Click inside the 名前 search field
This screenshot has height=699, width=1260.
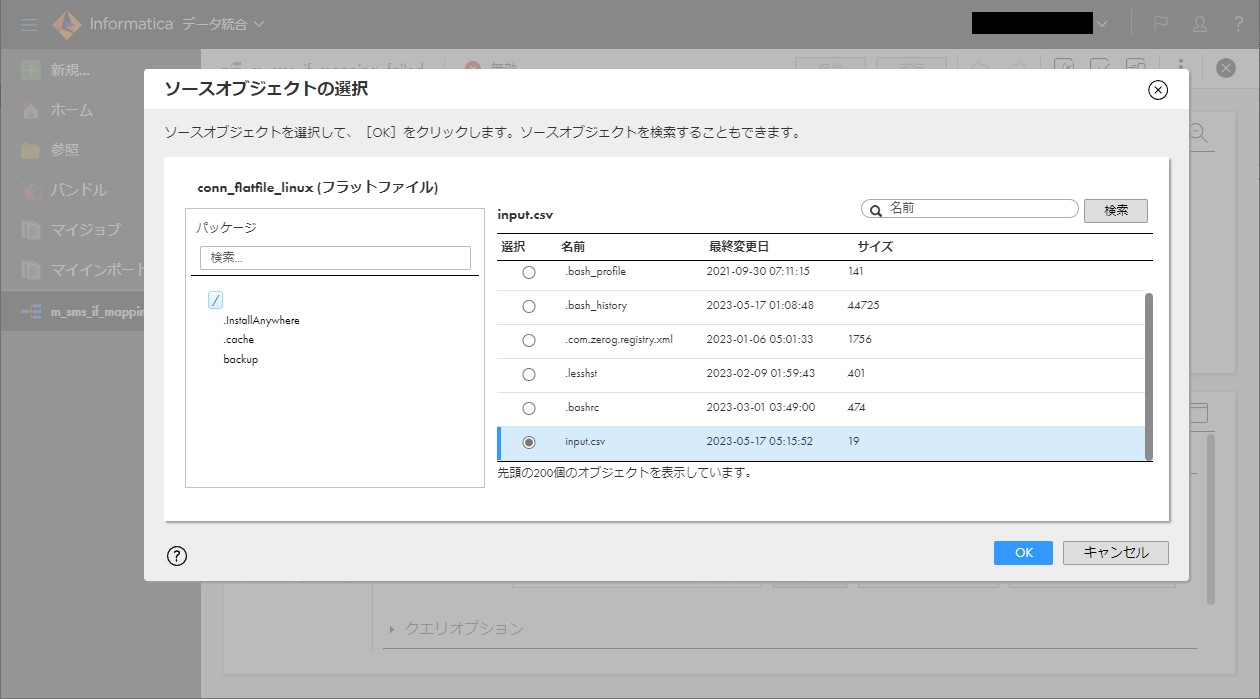click(x=970, y=208)
